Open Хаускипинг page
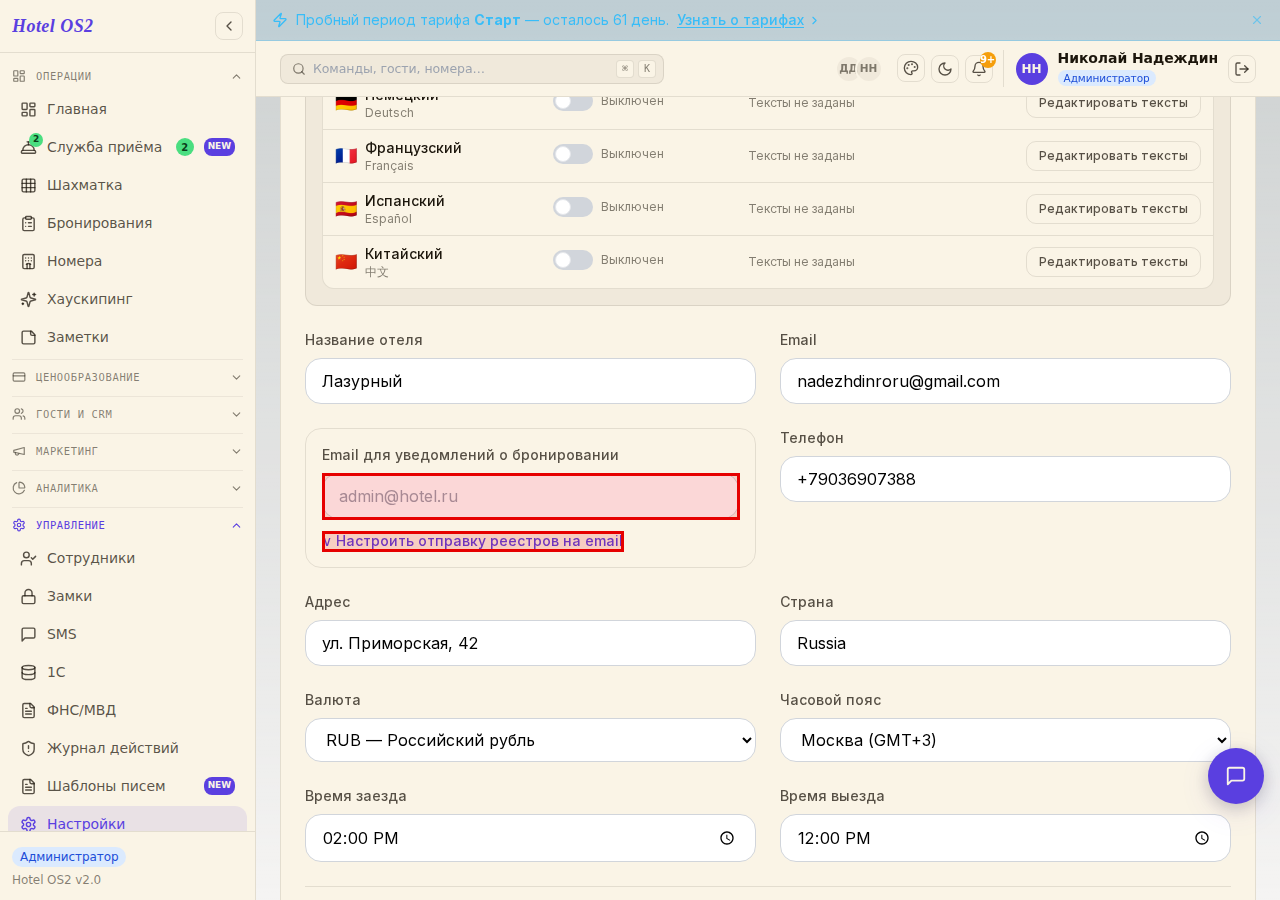 pyautogui.click(x=127, y=299)
